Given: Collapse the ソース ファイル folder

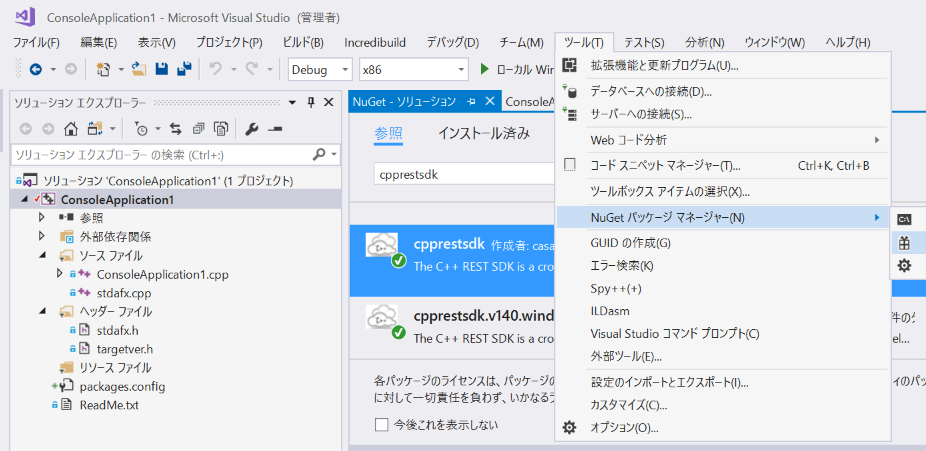Looking at the screenshot, I should point(42,255).
